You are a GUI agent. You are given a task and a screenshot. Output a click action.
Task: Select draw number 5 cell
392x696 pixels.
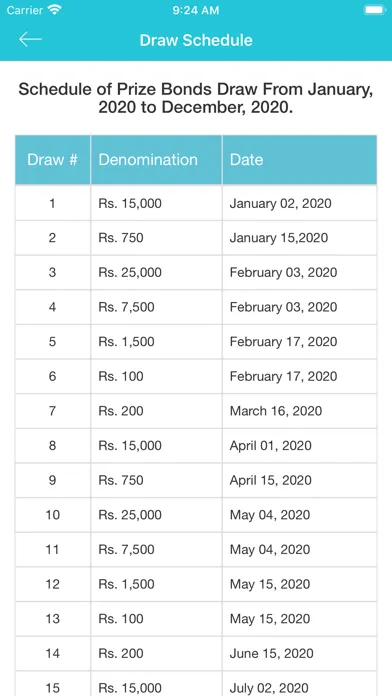52,342
